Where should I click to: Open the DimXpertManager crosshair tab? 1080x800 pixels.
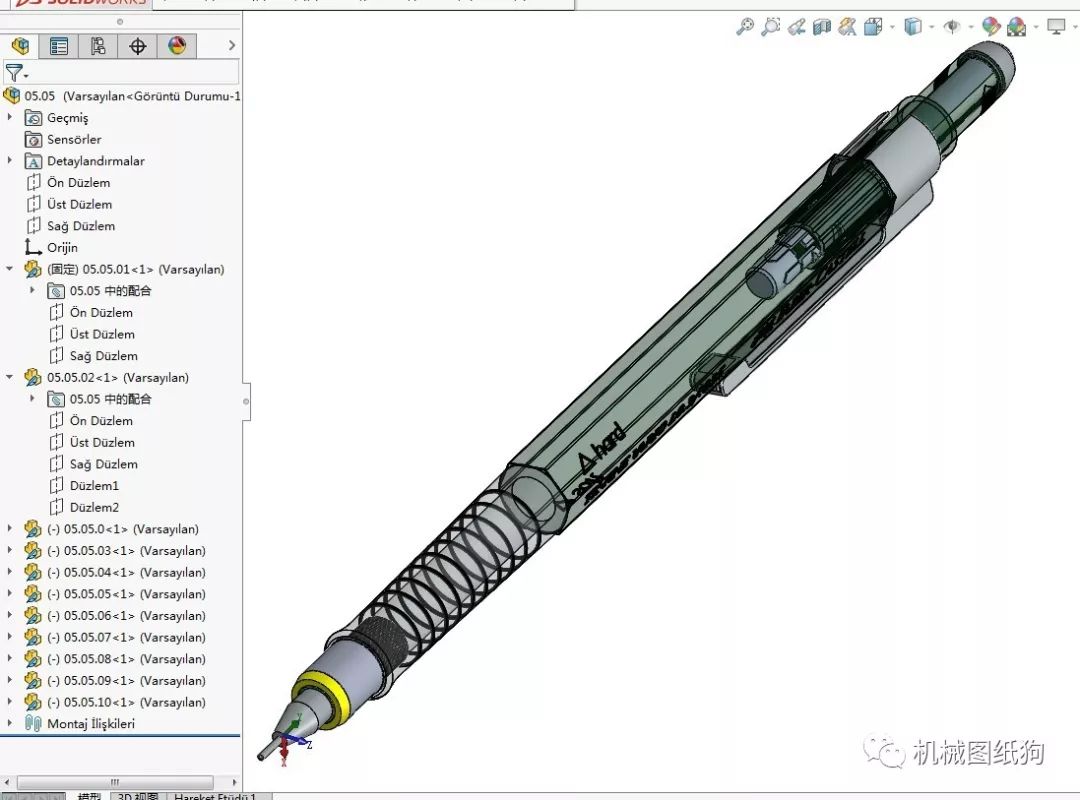pyautogui.click(x=138, y=46)
